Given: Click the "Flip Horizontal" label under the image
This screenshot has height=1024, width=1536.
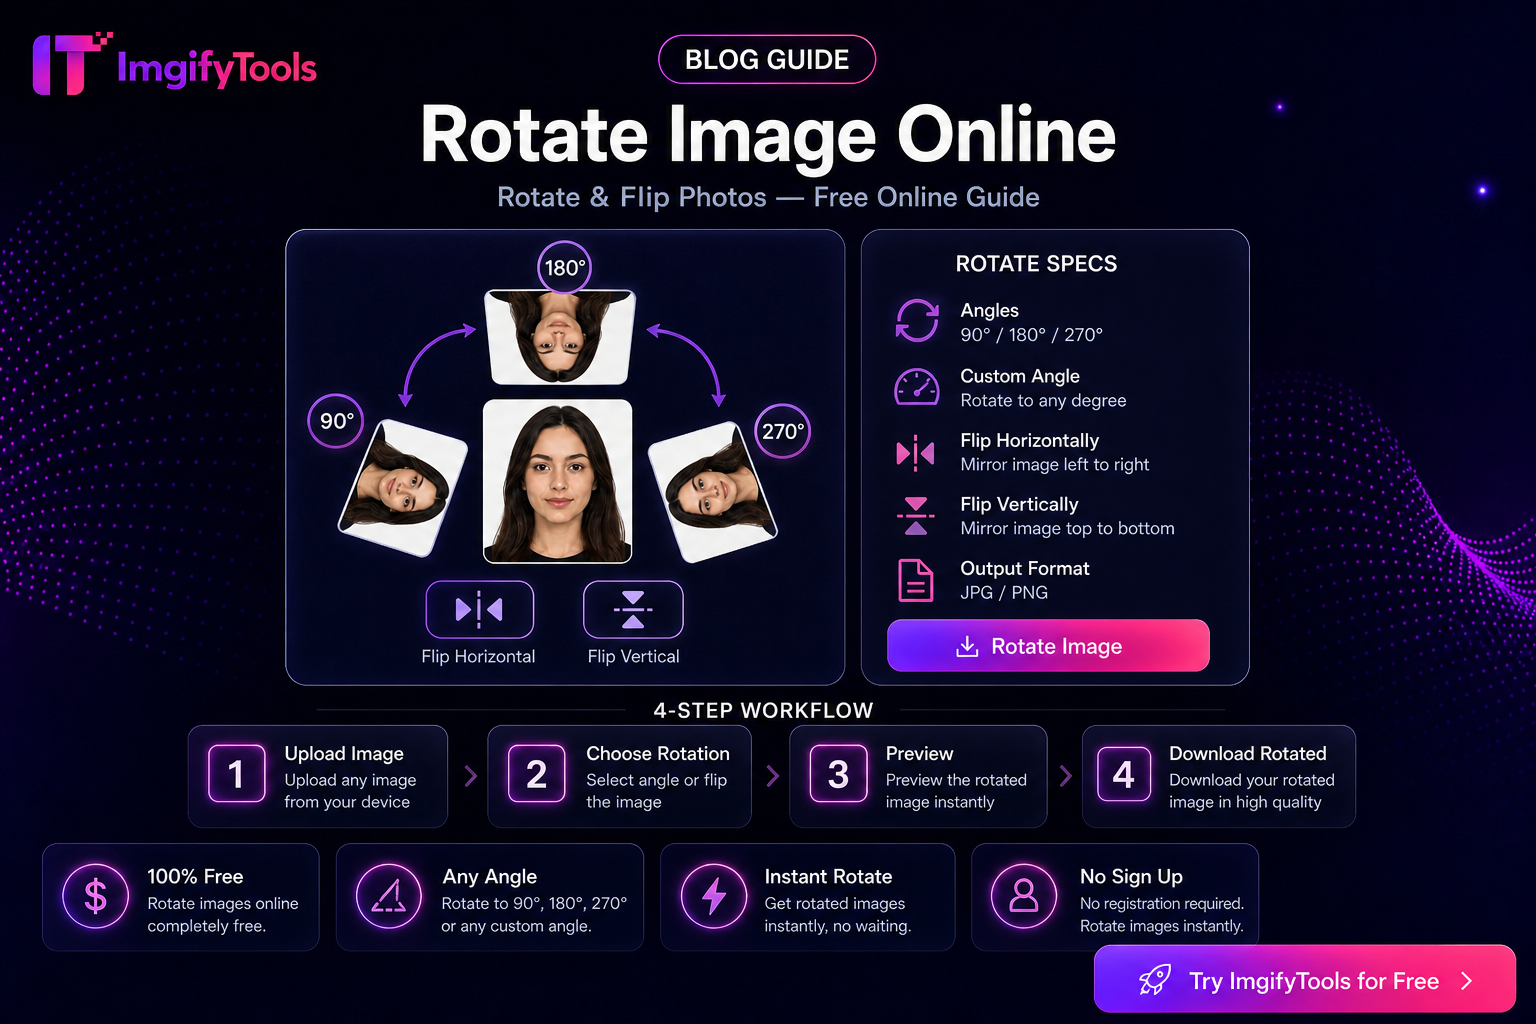Looking at the screenshot, I should 478,656.
